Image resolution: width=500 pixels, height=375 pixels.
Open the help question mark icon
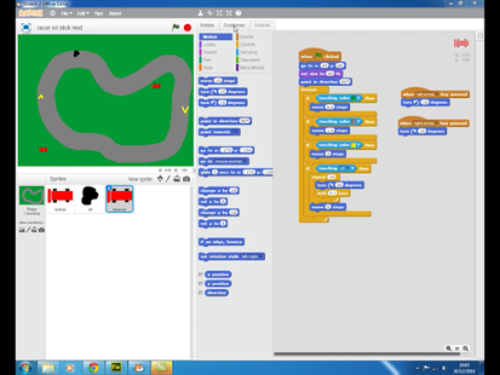point(238,13)
